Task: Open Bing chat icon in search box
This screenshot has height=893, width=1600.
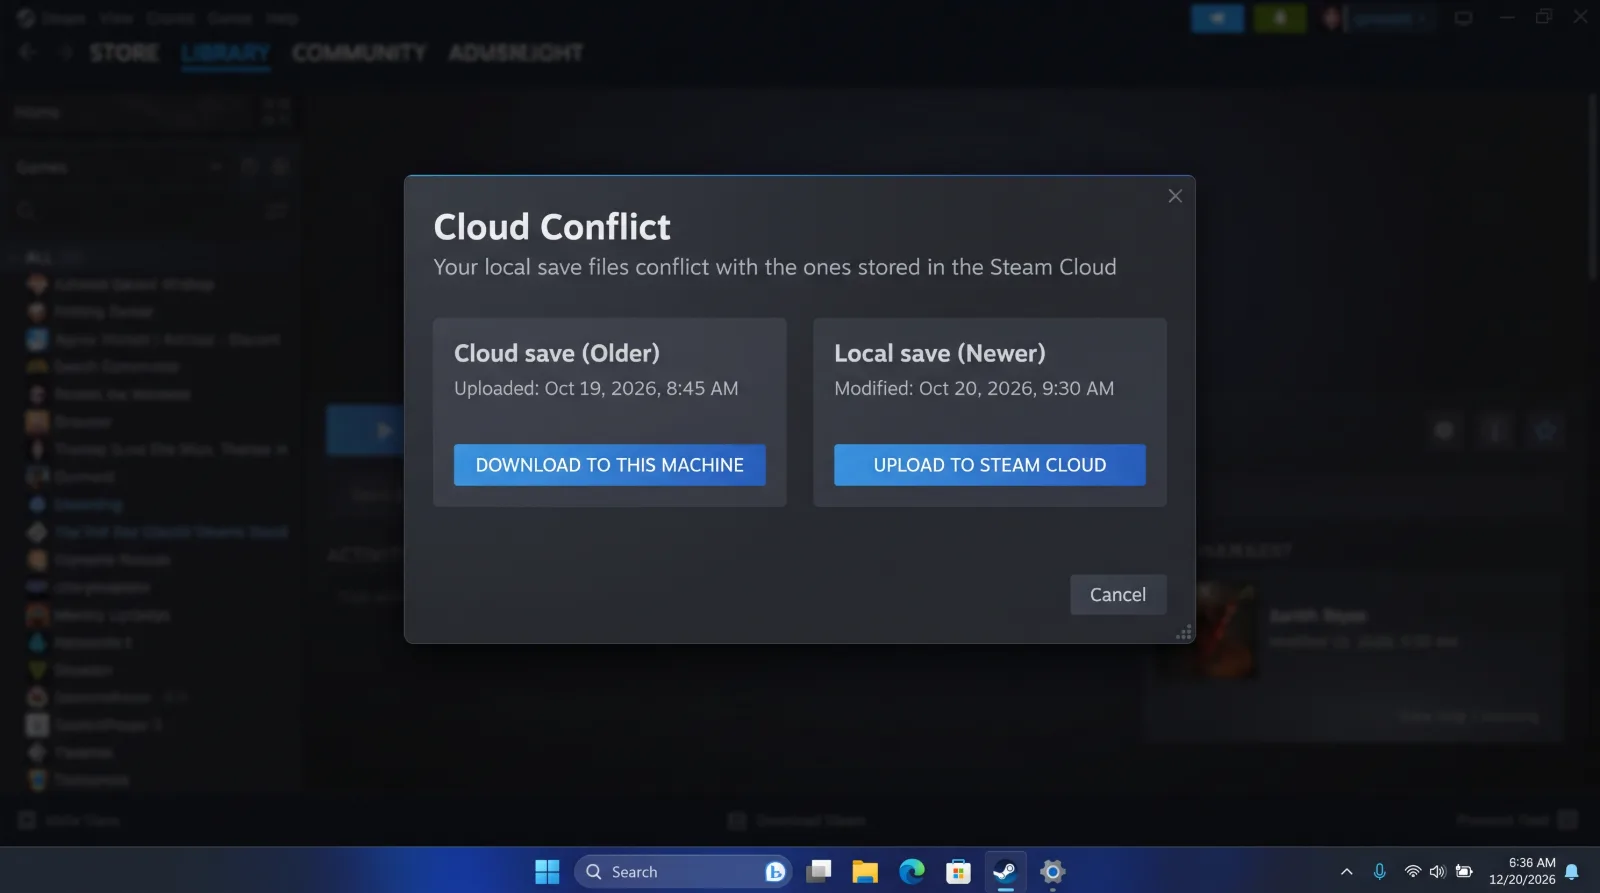Action: (x=775, y=872)
